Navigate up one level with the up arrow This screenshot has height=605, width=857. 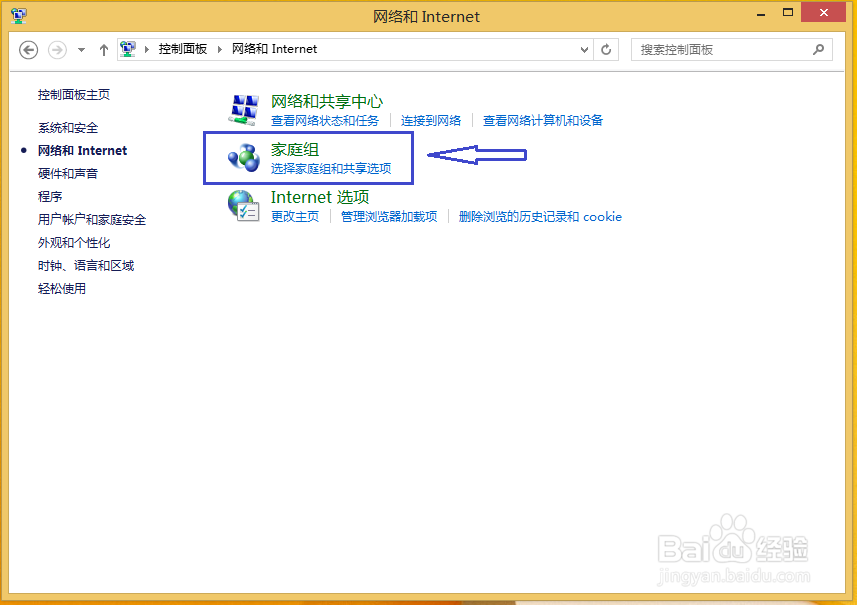pyautogui.click(x=103, y=49)
